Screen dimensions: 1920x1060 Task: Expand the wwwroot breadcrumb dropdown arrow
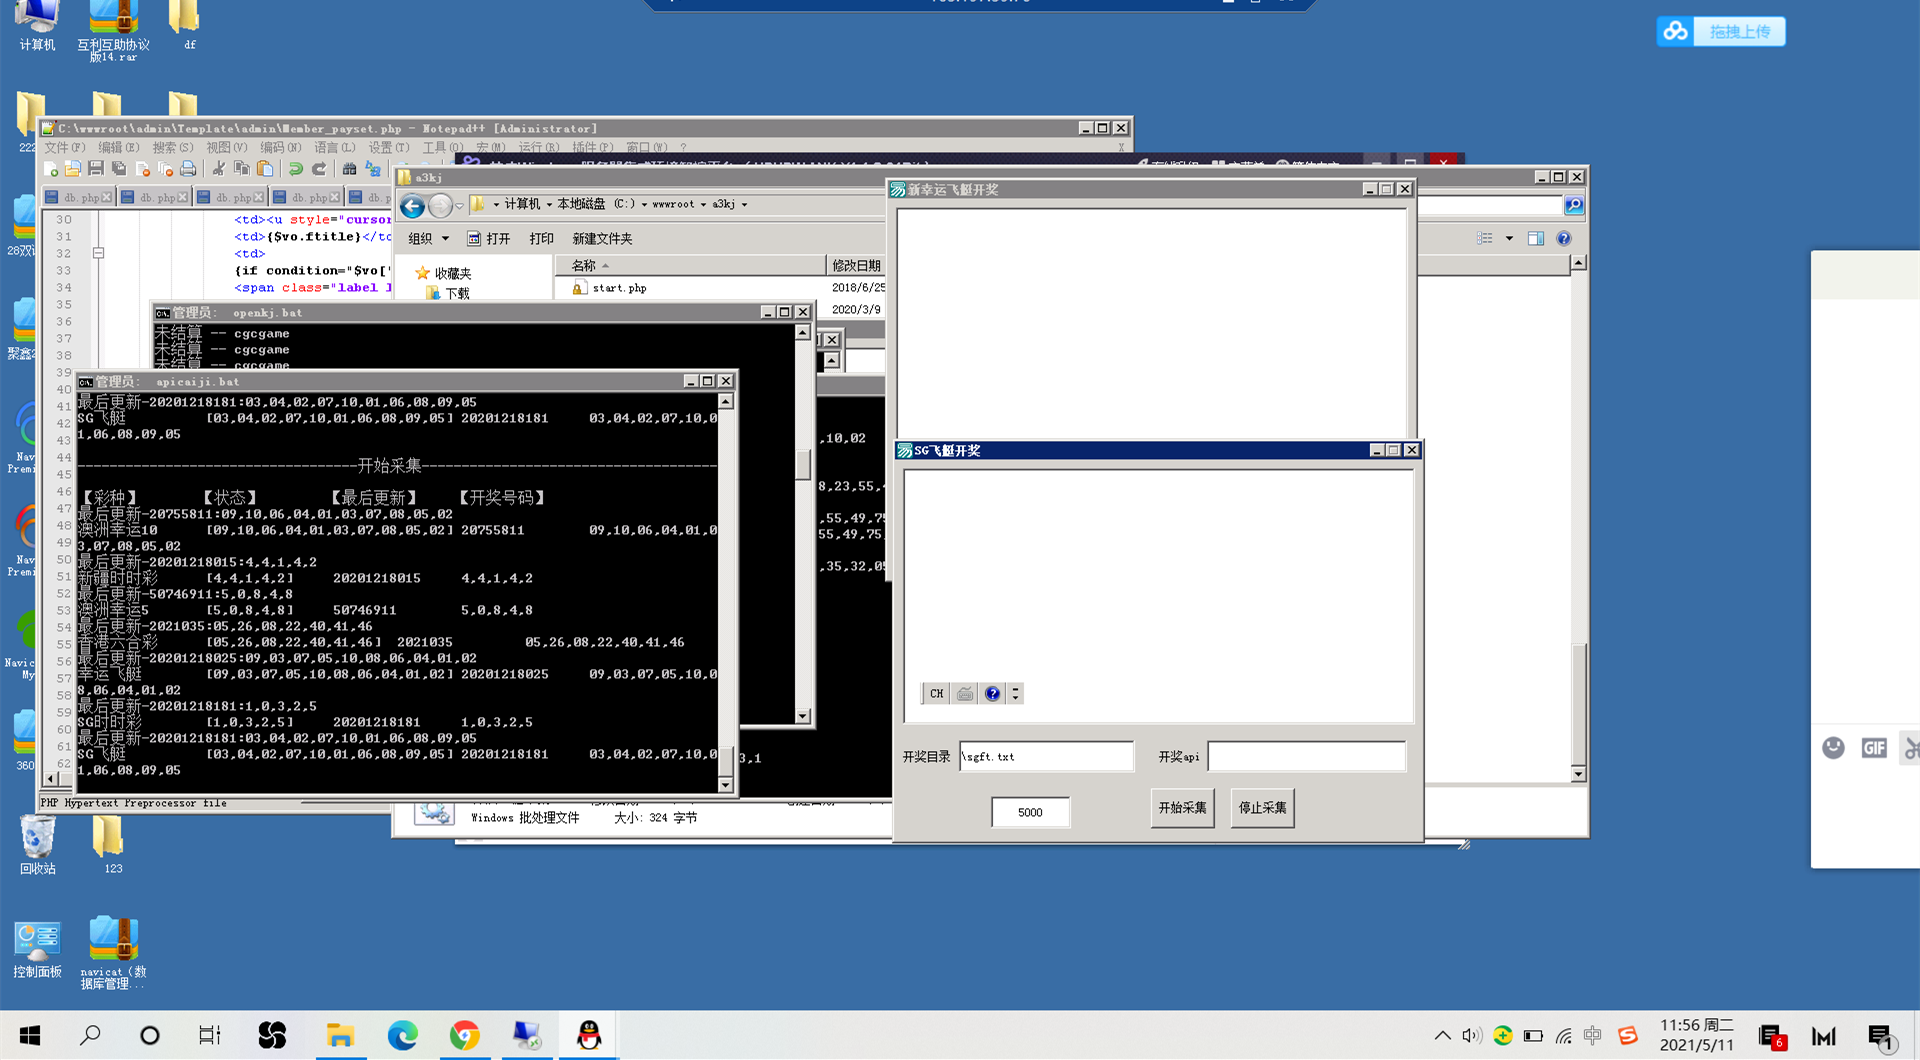[703, 205]
